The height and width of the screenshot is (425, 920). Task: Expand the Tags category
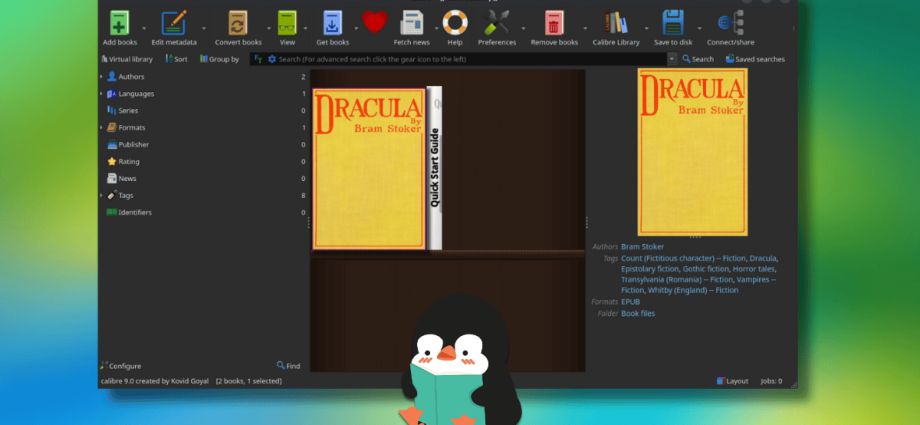pos(102,195)
